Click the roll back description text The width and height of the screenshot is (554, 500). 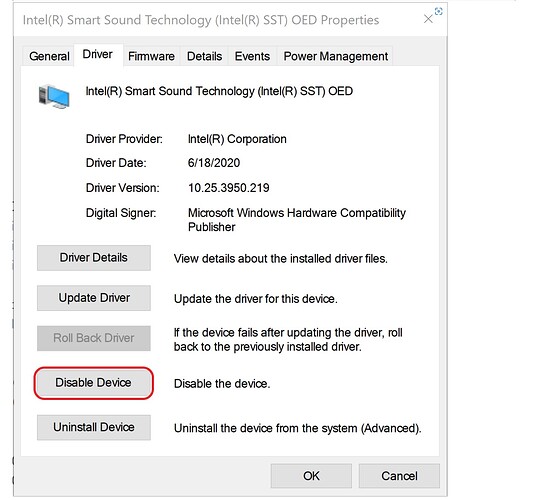point(288,340)
